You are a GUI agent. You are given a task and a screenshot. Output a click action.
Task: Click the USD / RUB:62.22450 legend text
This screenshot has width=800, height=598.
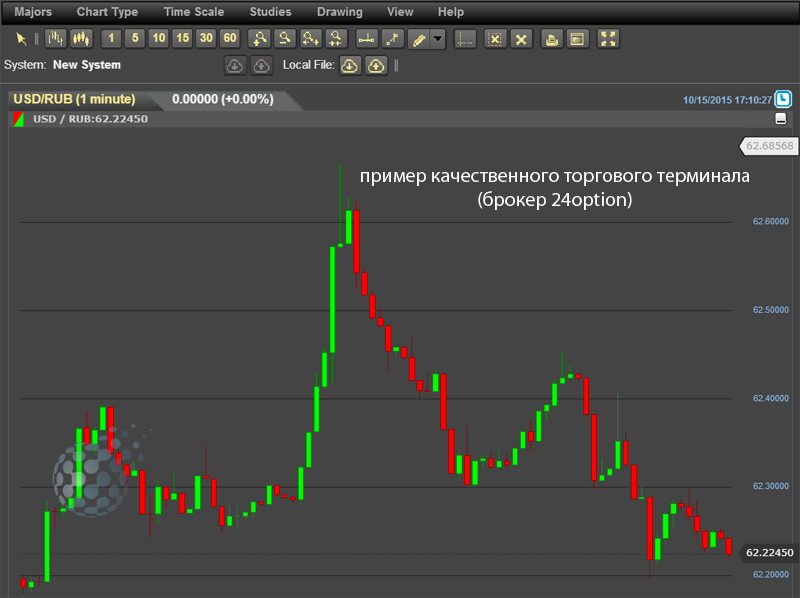tap(90, 119)
